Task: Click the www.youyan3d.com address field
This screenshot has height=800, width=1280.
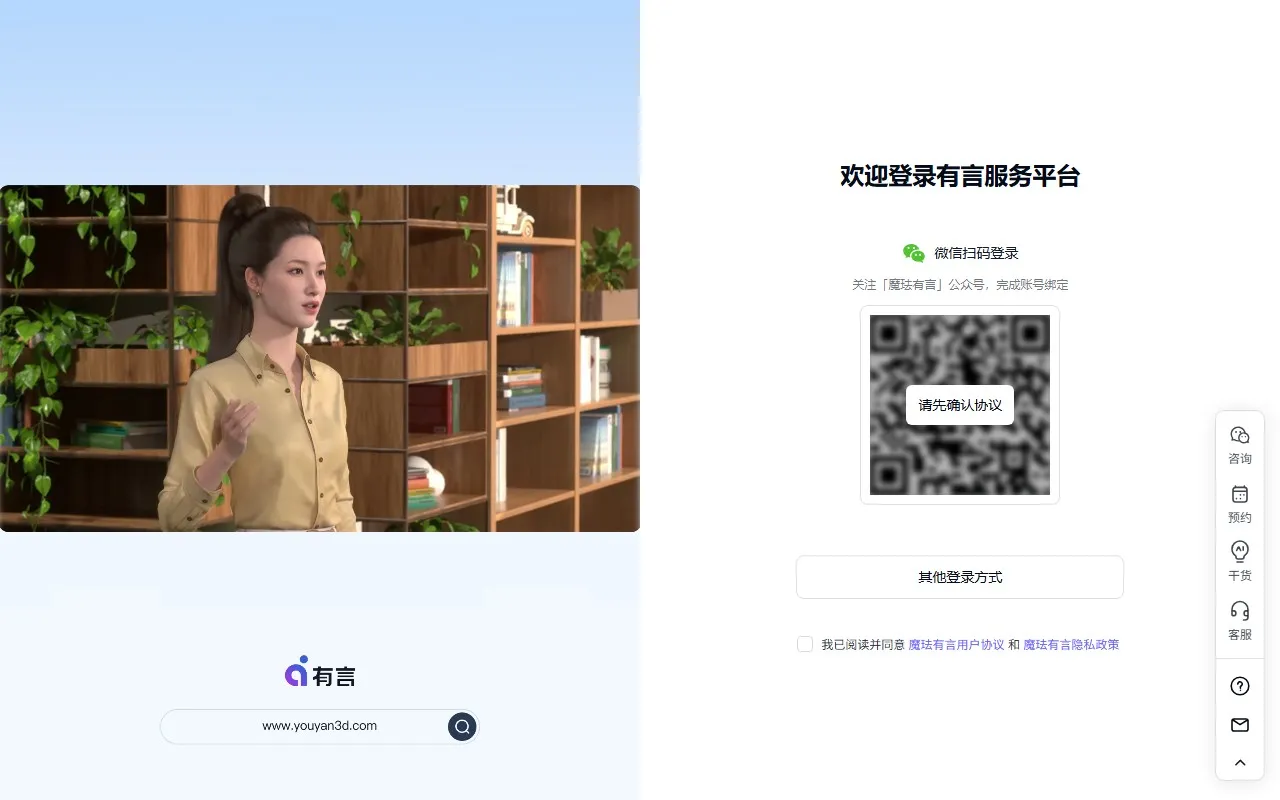Action: (318, 726)
